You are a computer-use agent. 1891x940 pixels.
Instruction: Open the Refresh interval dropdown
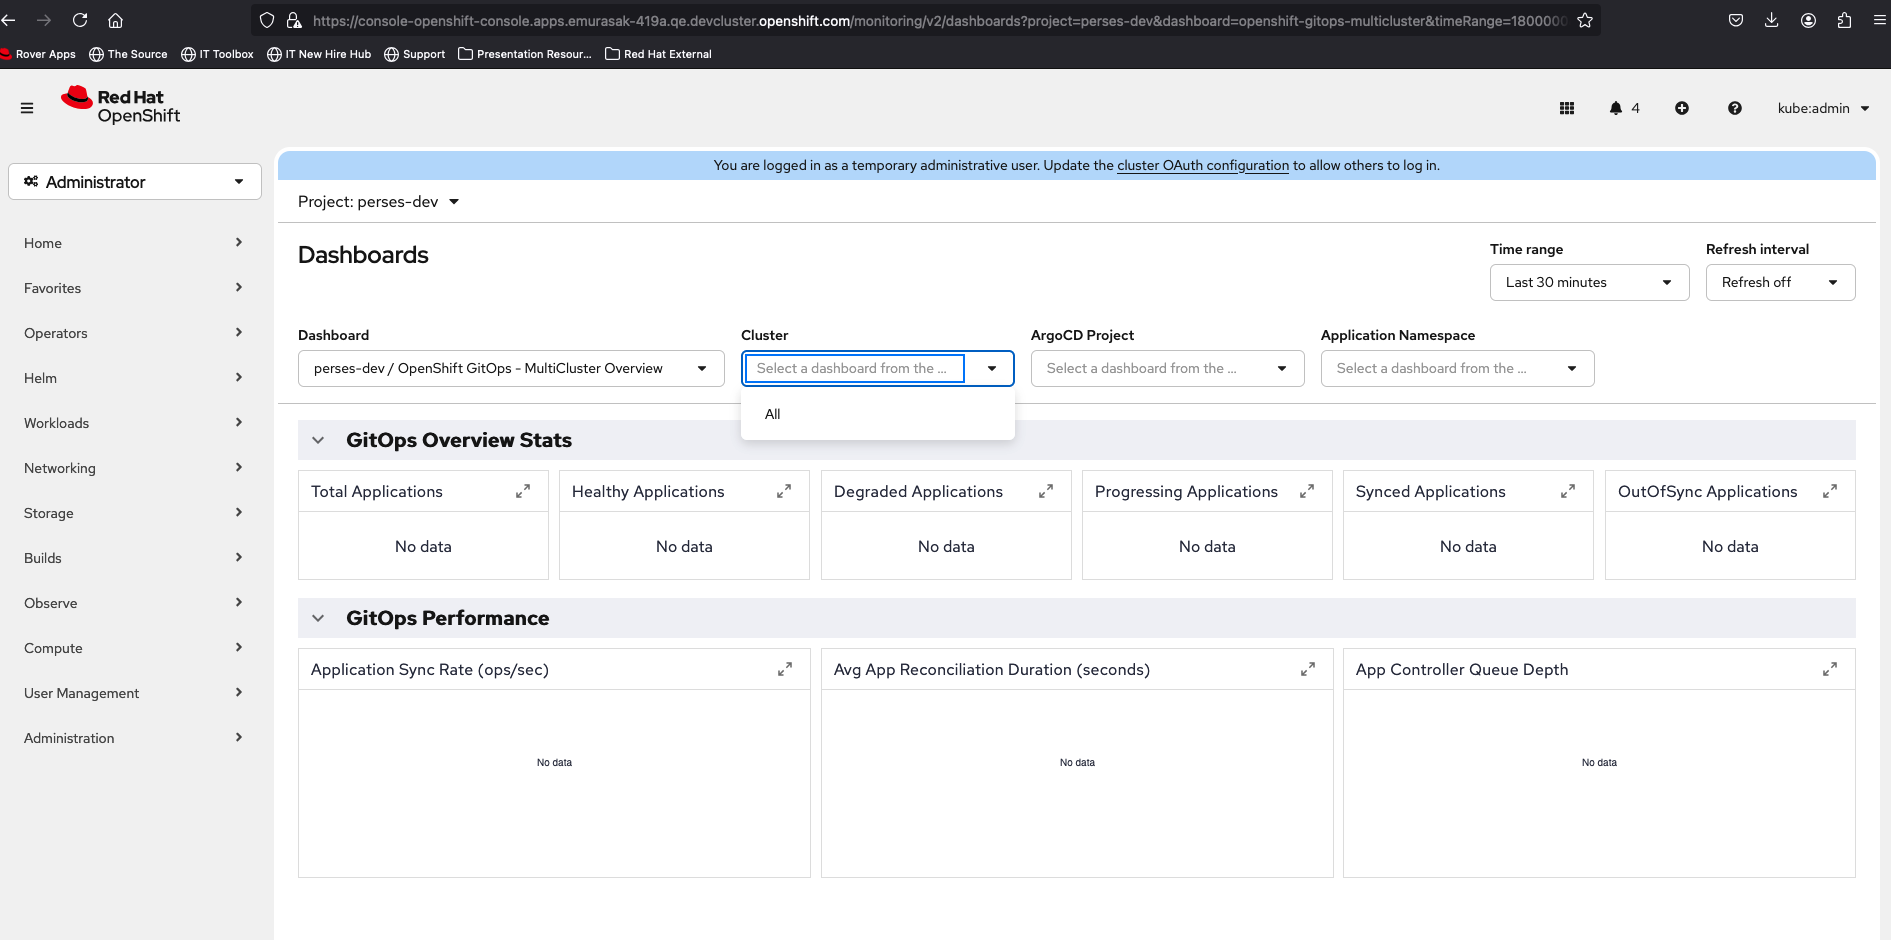[x=1779, y=282]
